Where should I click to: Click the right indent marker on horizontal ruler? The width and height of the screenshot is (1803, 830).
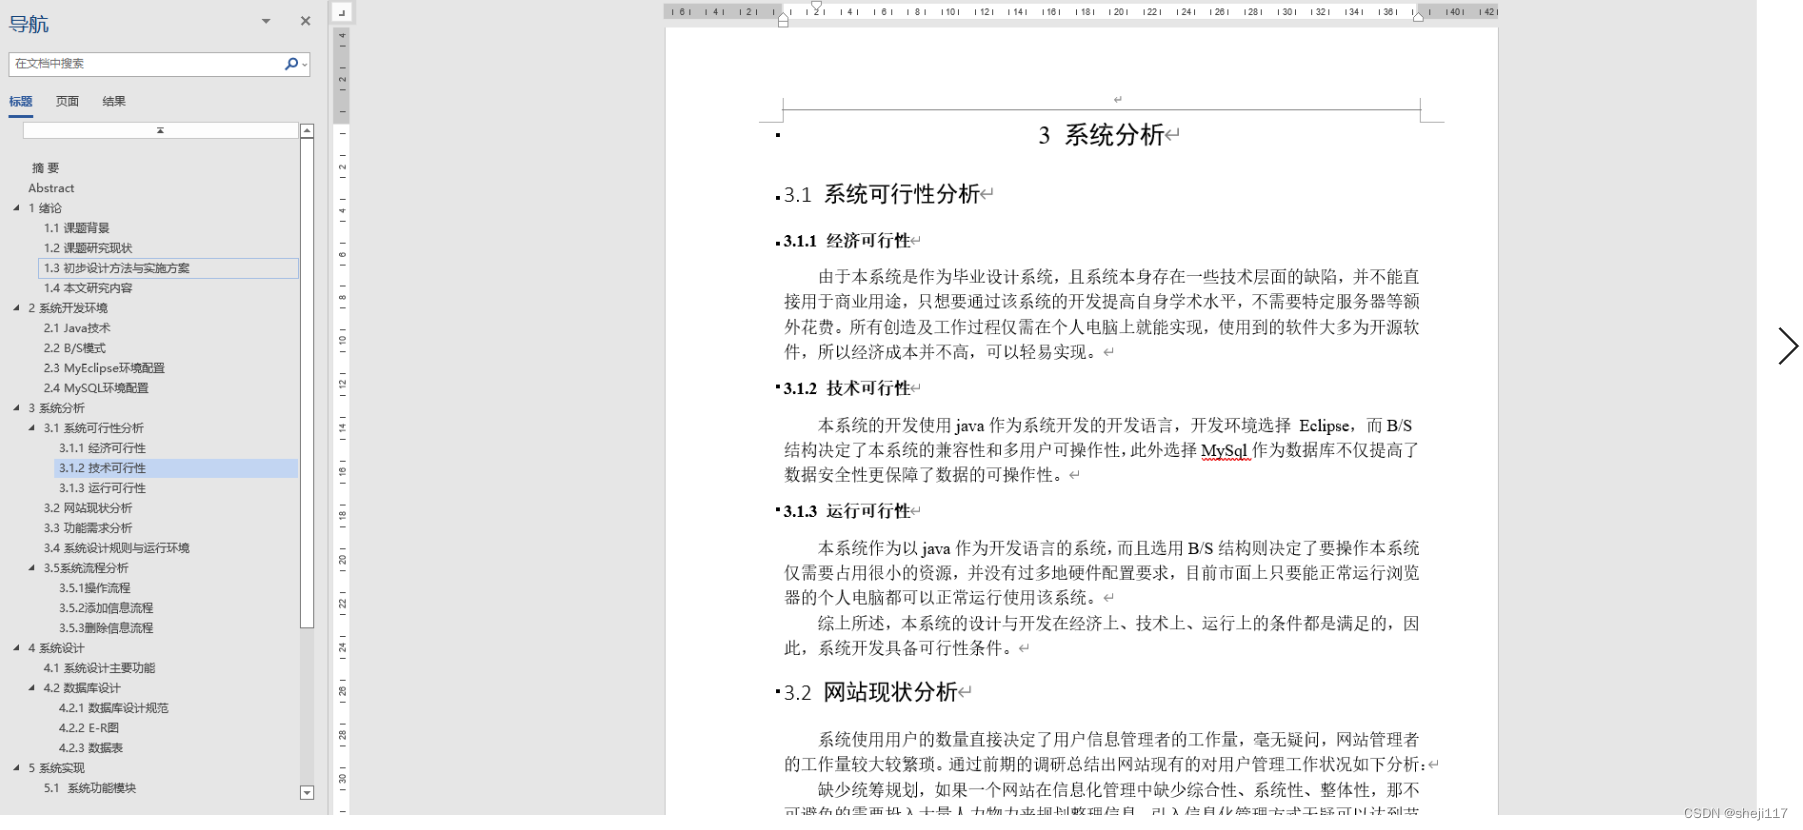[1418, 17]
